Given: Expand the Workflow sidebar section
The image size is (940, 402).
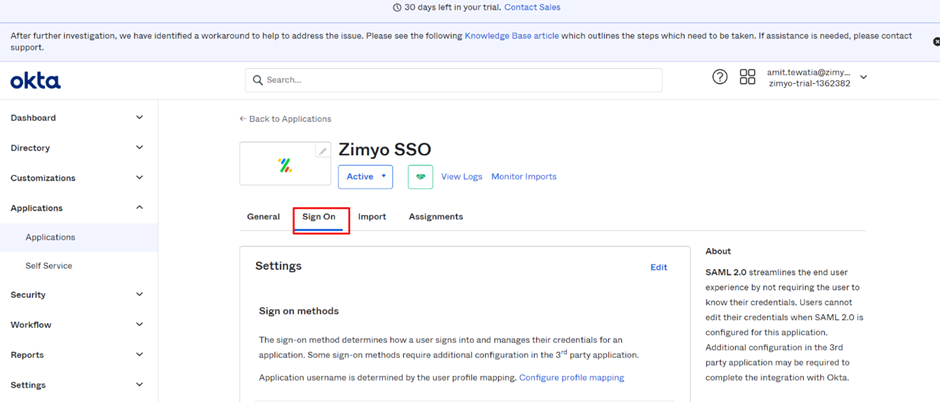Looking at the screenshot, I should (x=79, y=325).
